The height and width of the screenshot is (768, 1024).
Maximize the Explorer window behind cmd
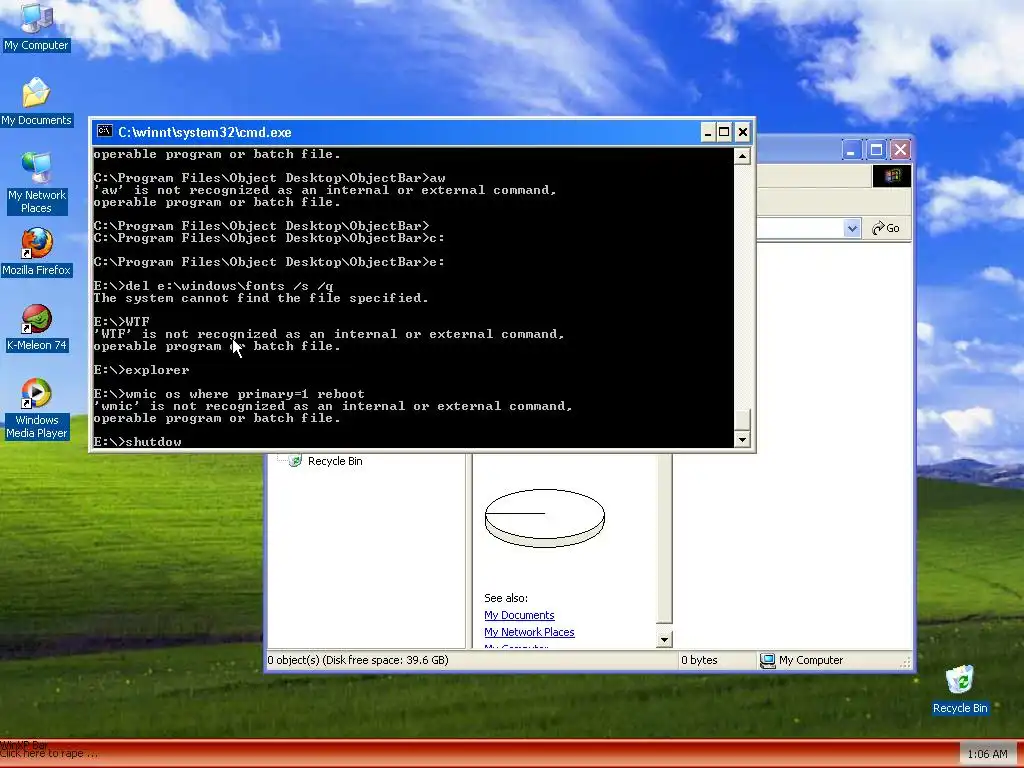point(876,150)
